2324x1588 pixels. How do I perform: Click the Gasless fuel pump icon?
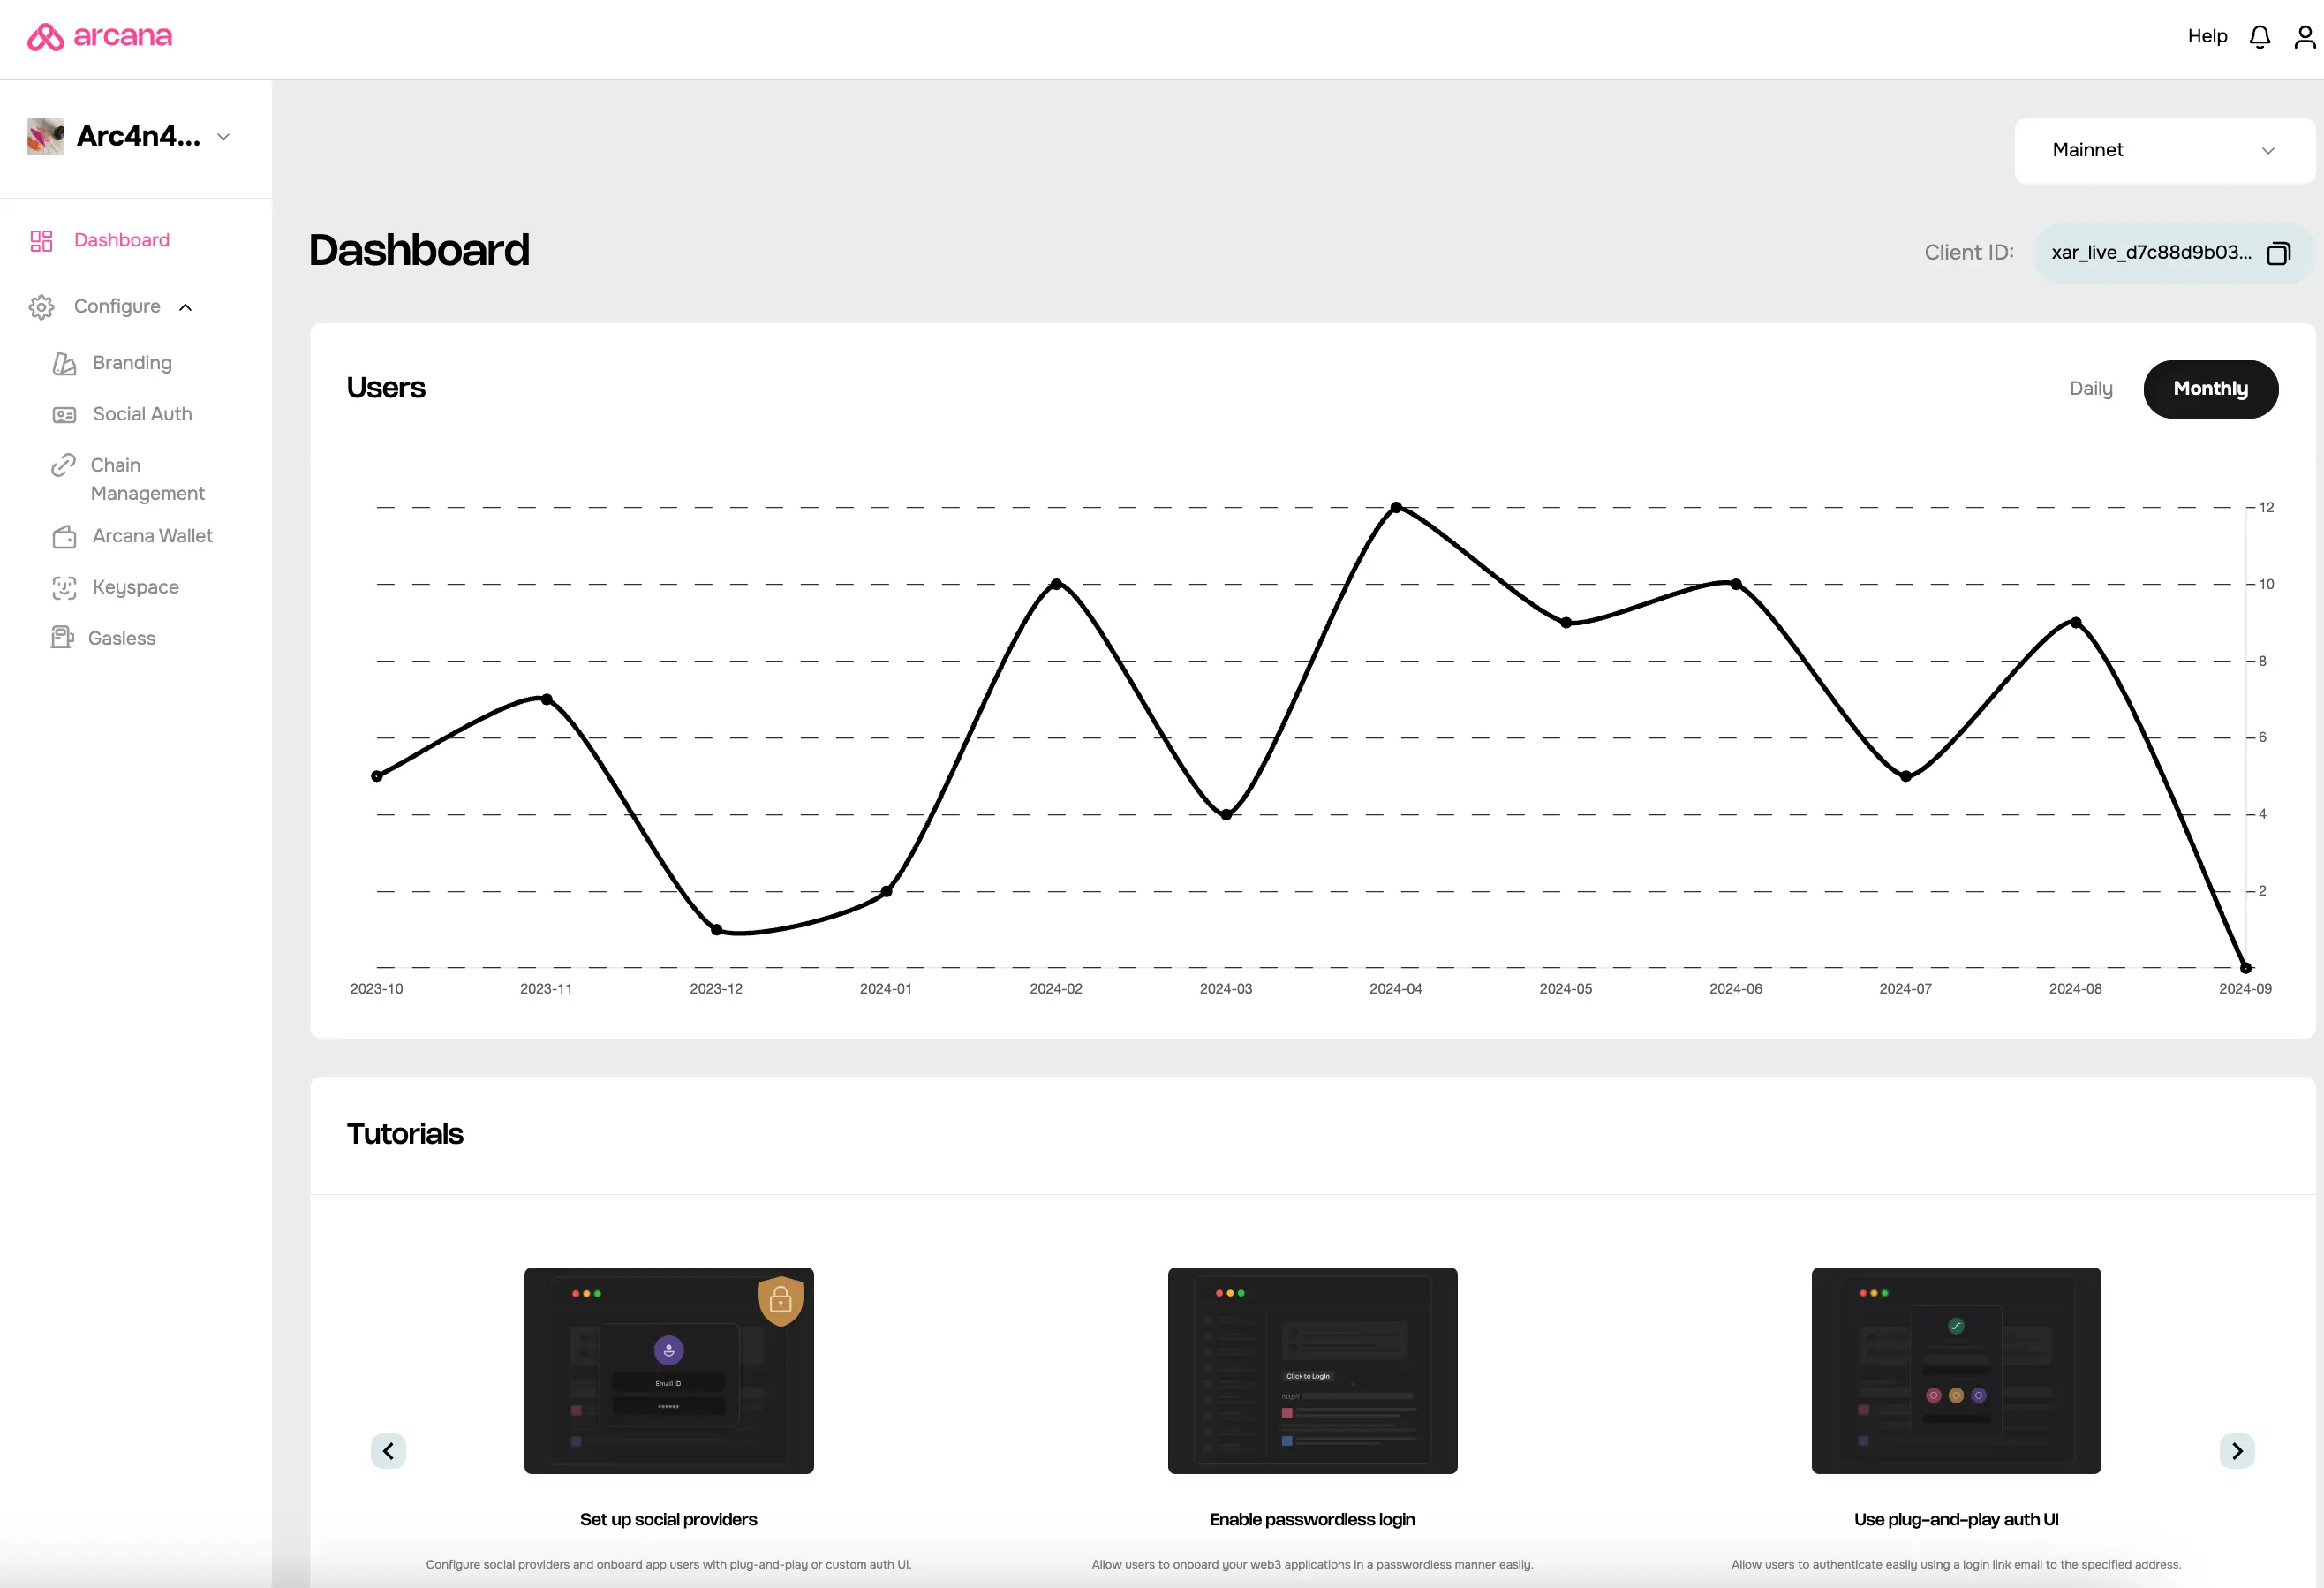coord(62,638)
